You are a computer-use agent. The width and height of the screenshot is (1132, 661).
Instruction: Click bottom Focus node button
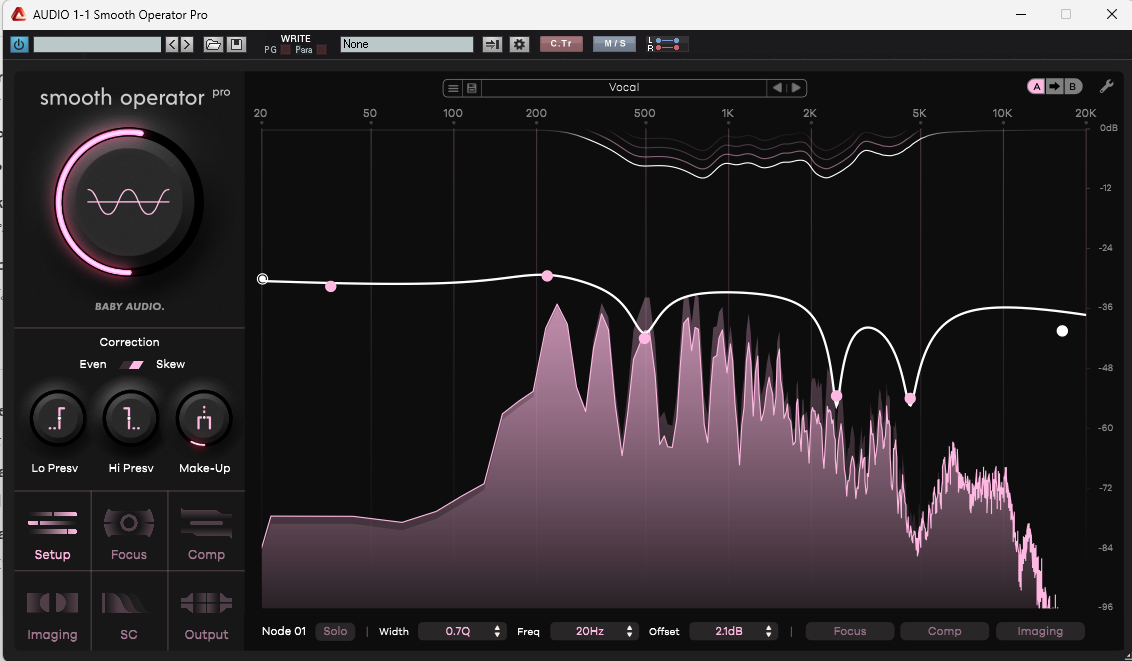[x=850, y=631]
